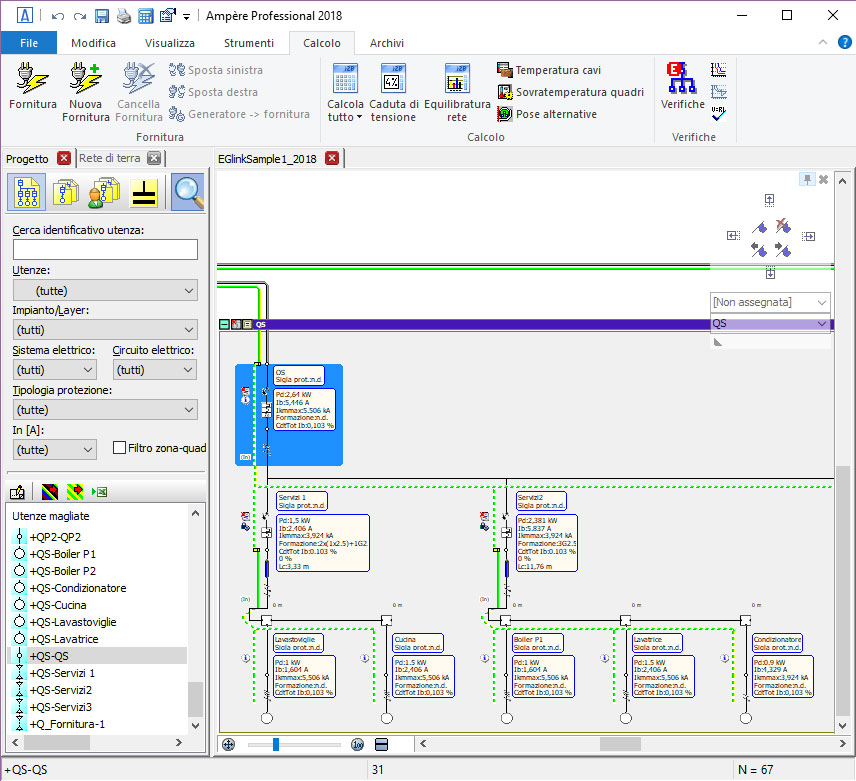
Task: Add a new supply with Nuova Fornitura
Action: [85, 92]
